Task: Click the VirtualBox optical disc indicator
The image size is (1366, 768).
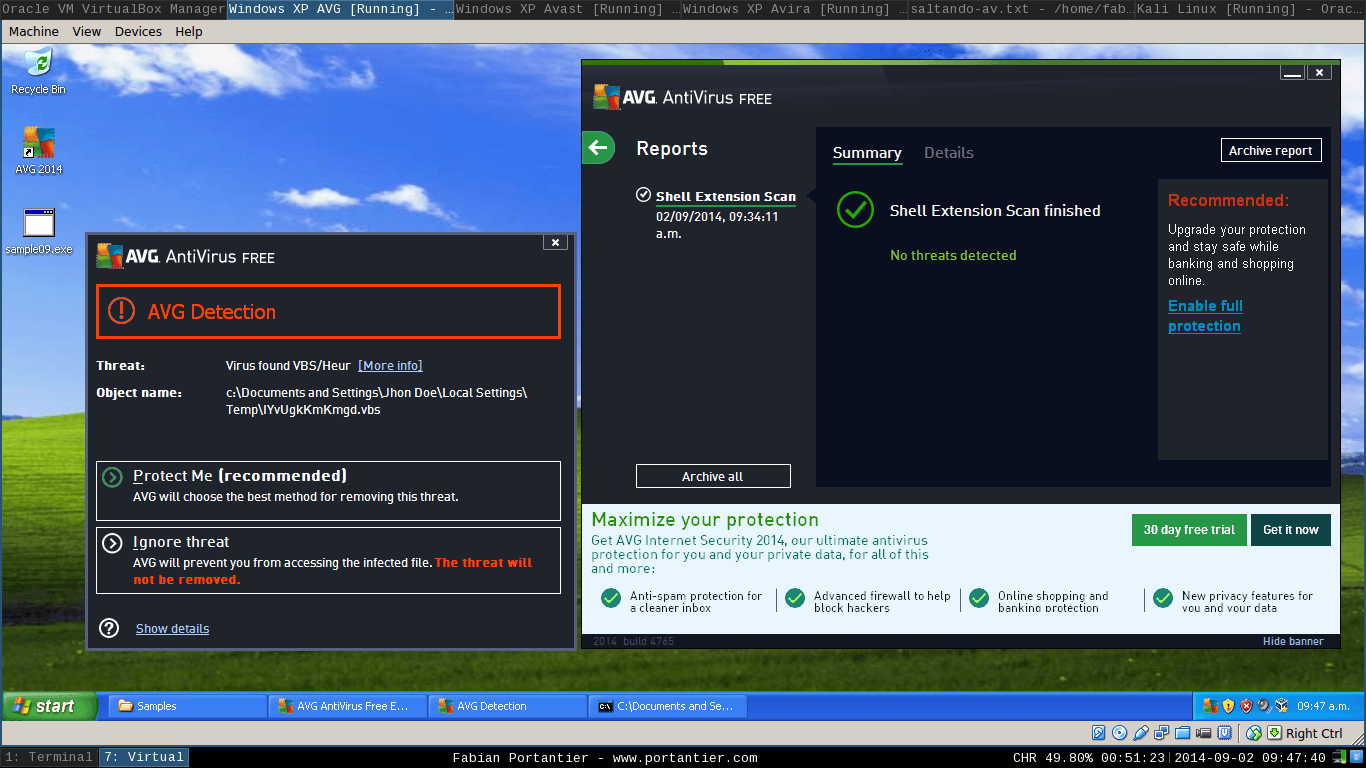Action: click(x=1119, y=733)
